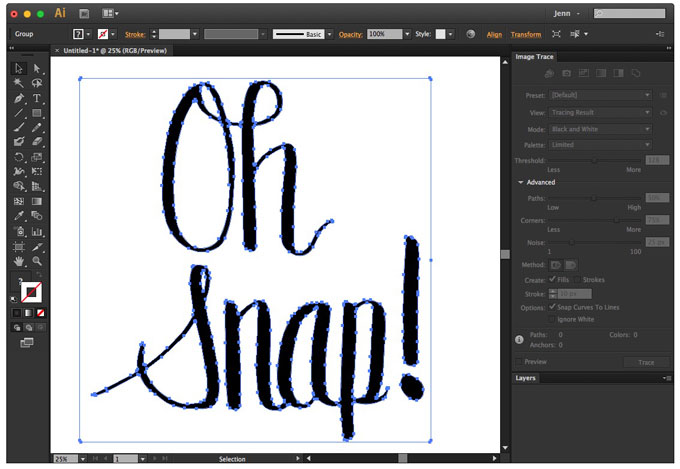This screenshot has height=469, width=680.
Task: Select the Blend tool
Action: point(37,216)
